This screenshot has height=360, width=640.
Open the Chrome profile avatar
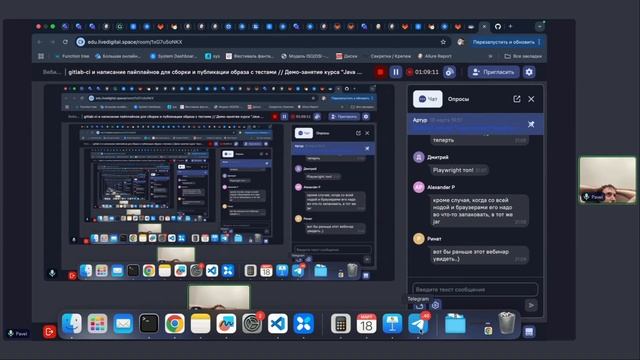461,42
